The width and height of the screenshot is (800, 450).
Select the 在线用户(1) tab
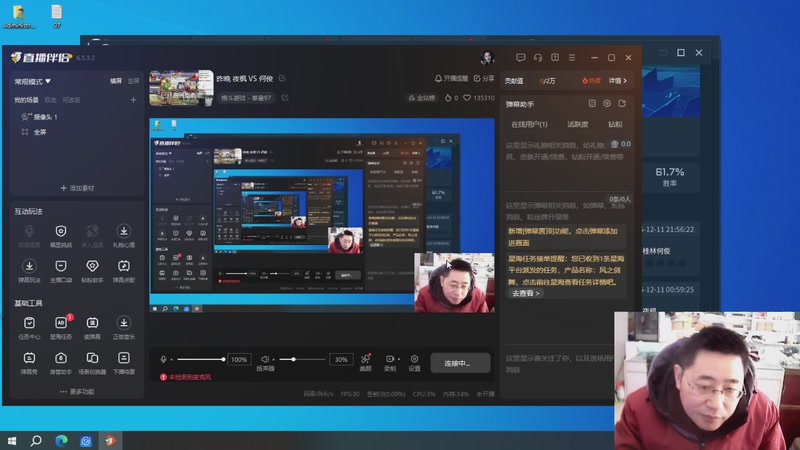529,124
